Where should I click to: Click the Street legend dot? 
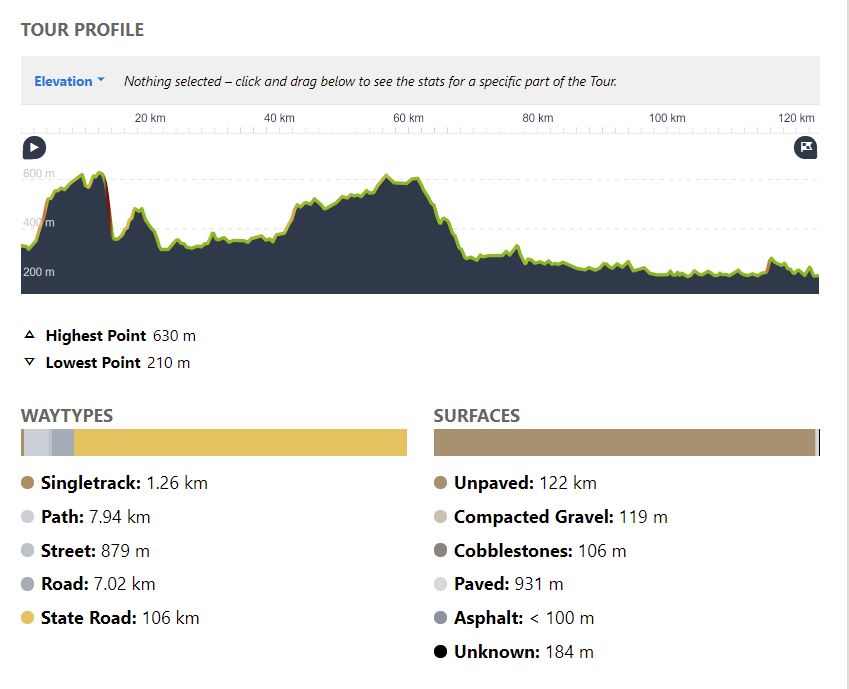tap(28, 551)
